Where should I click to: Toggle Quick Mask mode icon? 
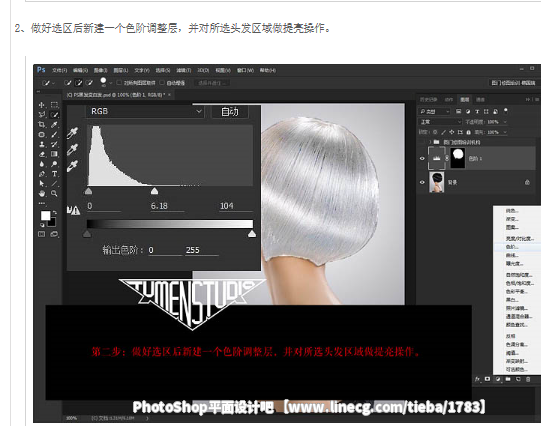(x=41, y=234)
